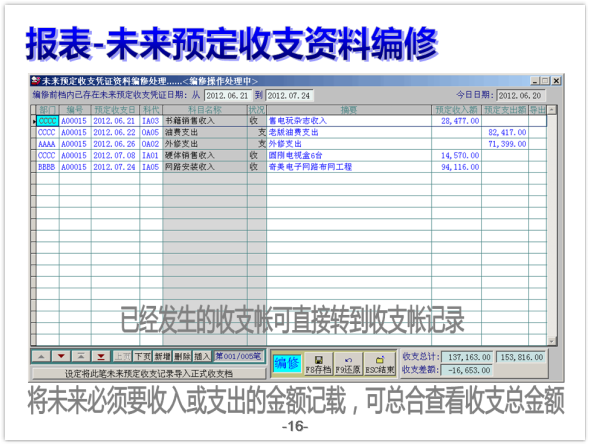The height and width of the screenshot is (445, 590).
Task: Go to next record with red down arrow
Action: 61,356
